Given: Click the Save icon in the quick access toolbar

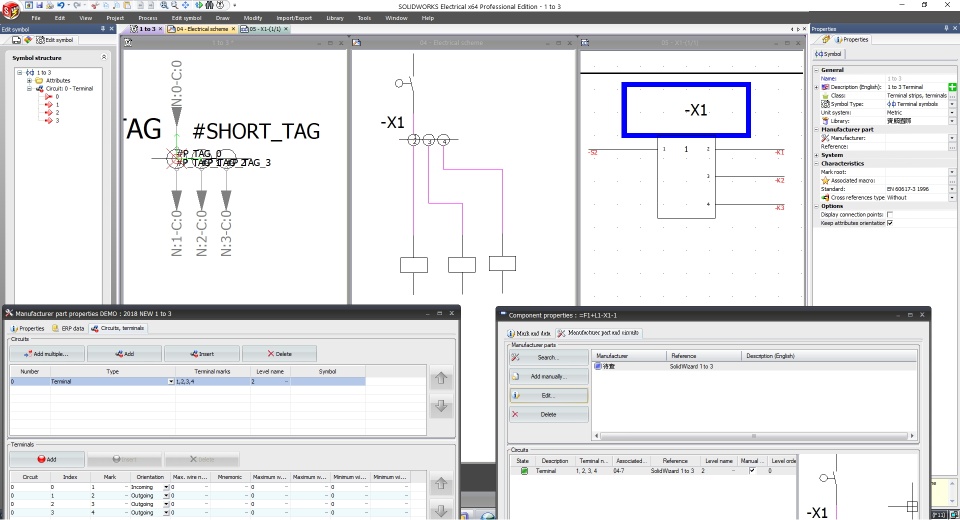Looking at the screenshot, I should coord(39,5).
